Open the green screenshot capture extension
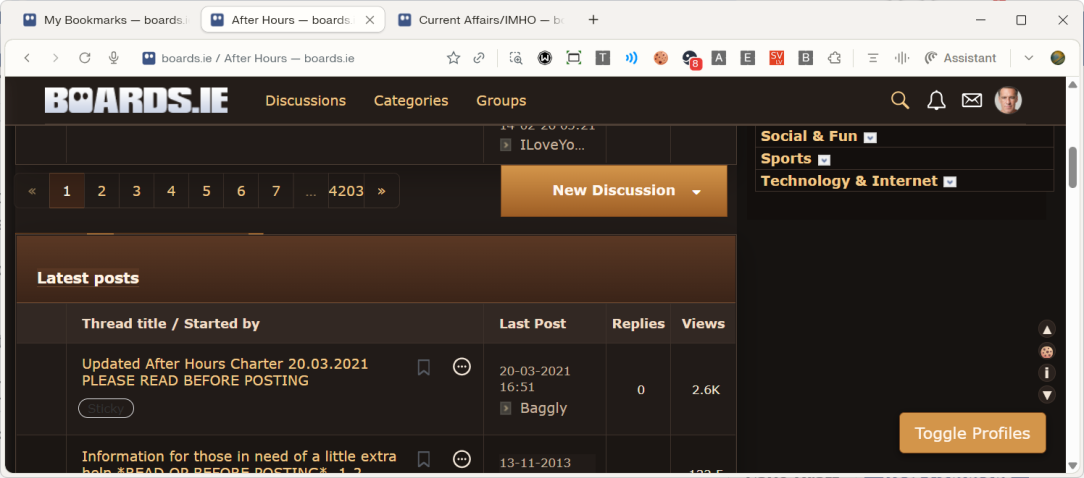The width and height of the screenshot is (1084, 478). pos(574,58)
